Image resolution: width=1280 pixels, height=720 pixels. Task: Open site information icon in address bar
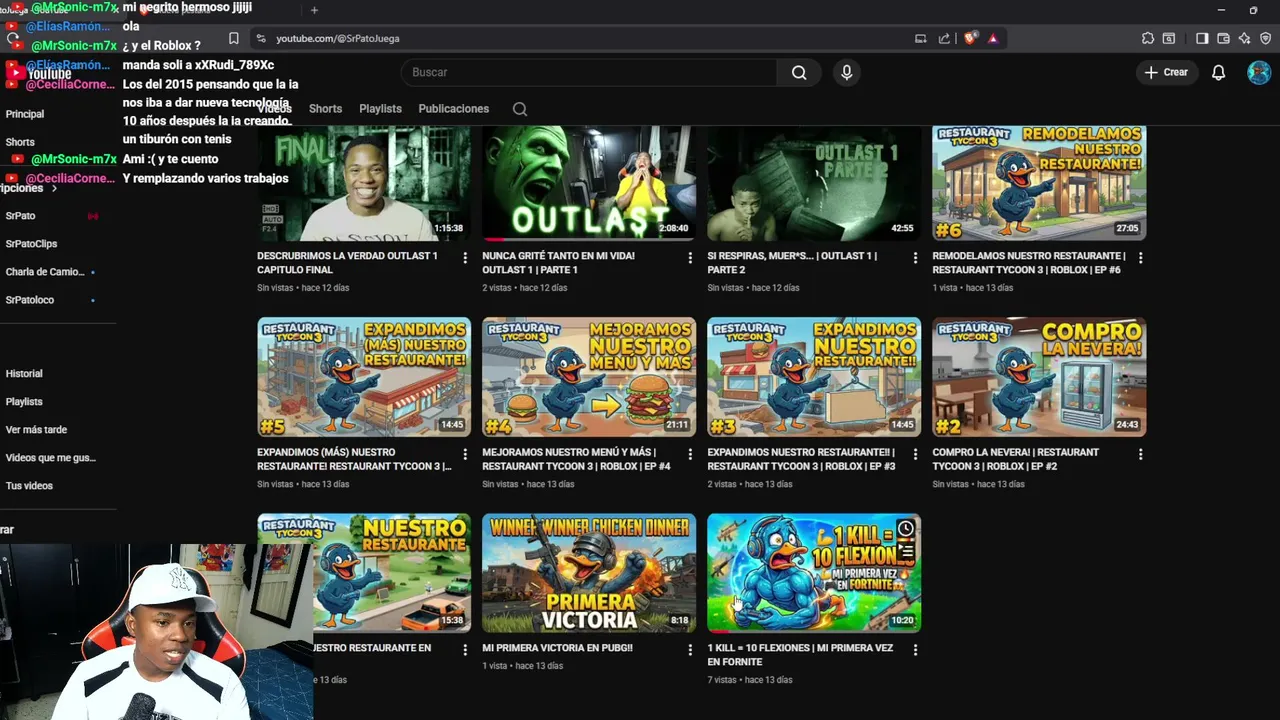[x=260, y=38]
